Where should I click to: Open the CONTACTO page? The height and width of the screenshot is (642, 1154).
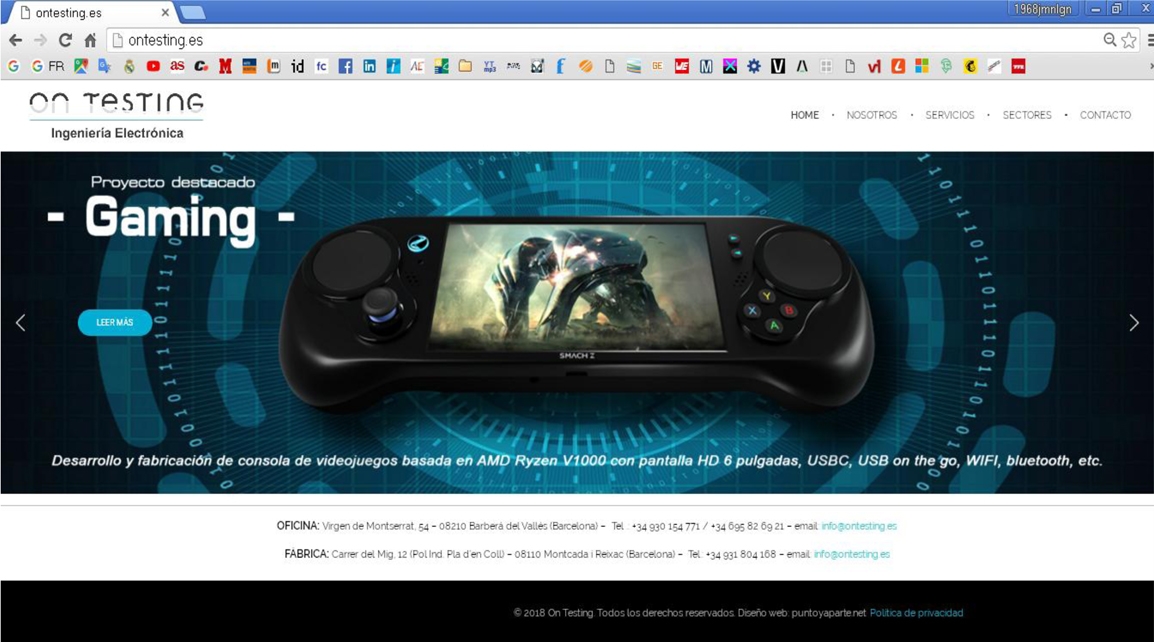[1105, 115]
